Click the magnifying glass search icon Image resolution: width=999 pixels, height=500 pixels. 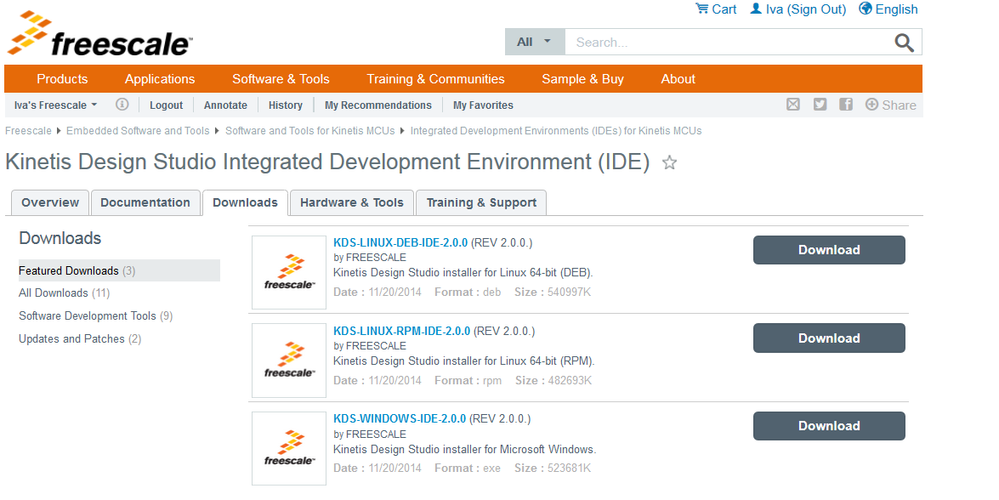pyautogui.click(x=904, y=43)
